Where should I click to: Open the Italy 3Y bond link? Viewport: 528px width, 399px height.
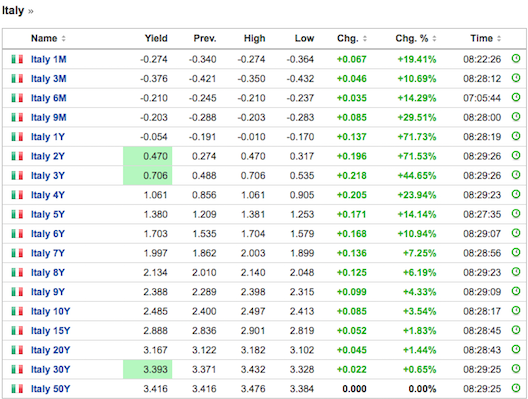click(48, 176)
